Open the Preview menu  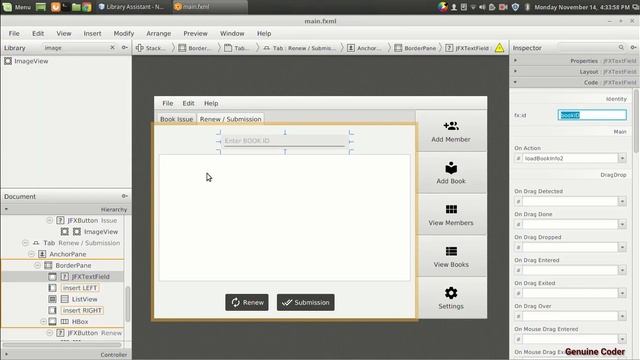pyautogui.click(x=195, y=33)
